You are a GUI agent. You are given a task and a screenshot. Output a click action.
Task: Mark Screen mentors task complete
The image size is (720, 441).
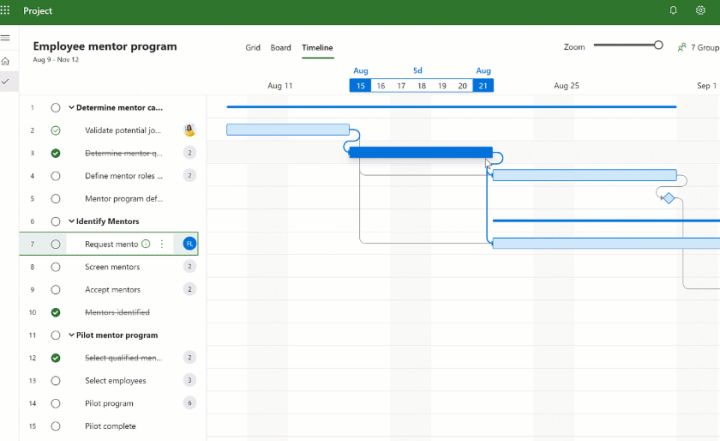56,267
